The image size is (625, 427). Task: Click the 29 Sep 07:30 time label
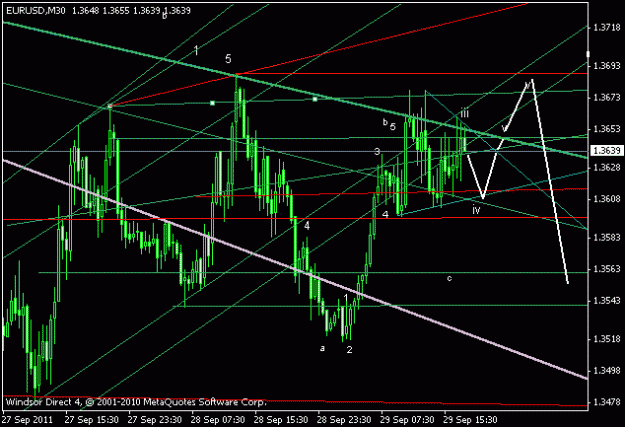407,420
